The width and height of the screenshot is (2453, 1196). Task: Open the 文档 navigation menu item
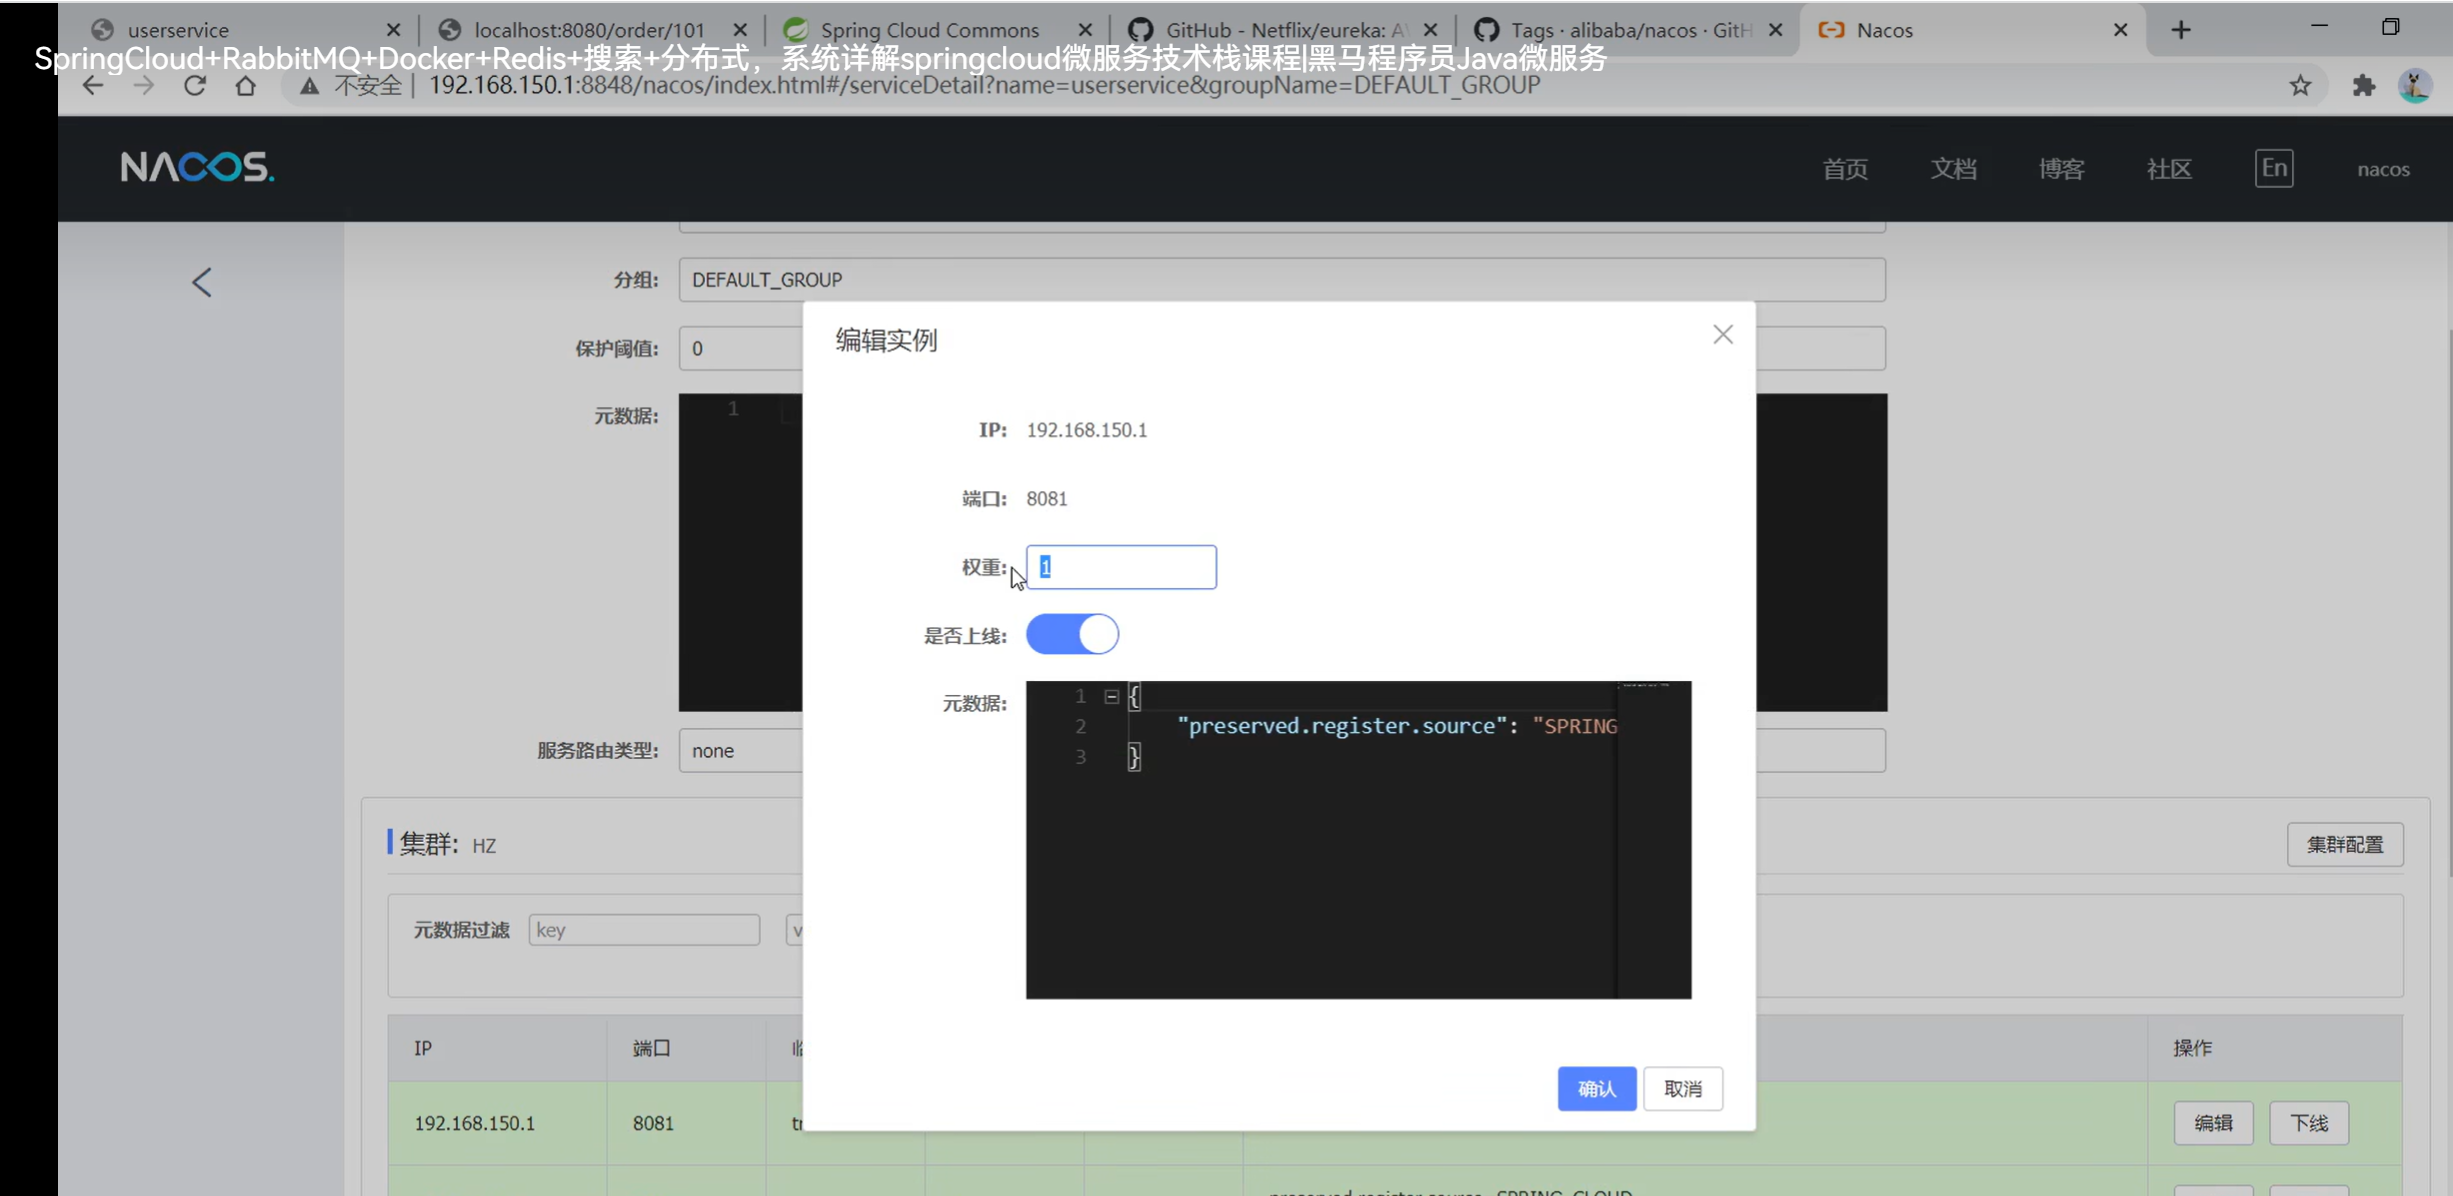pos(1952,169)
